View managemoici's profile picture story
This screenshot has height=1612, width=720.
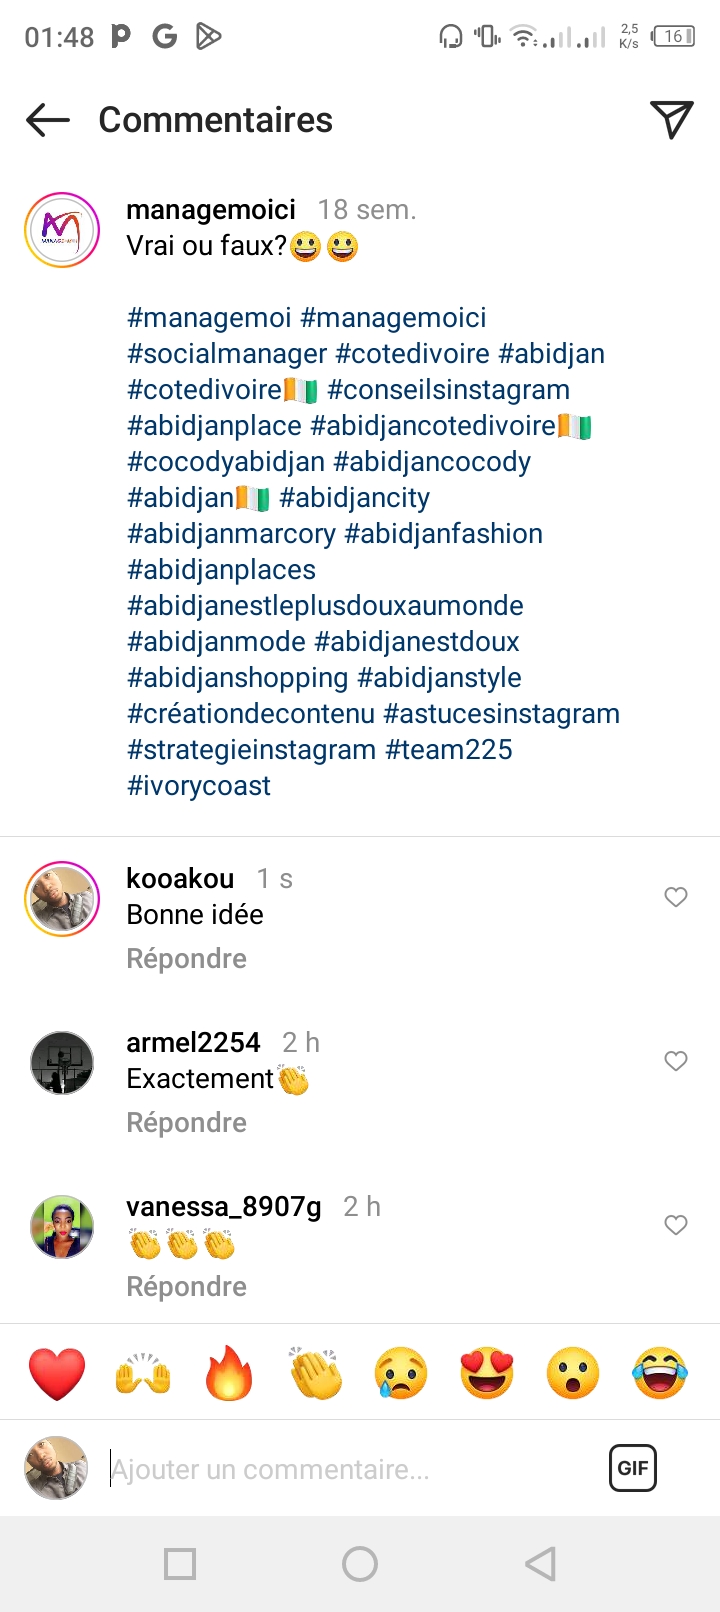pyautogui.click(x=62, y=230)
